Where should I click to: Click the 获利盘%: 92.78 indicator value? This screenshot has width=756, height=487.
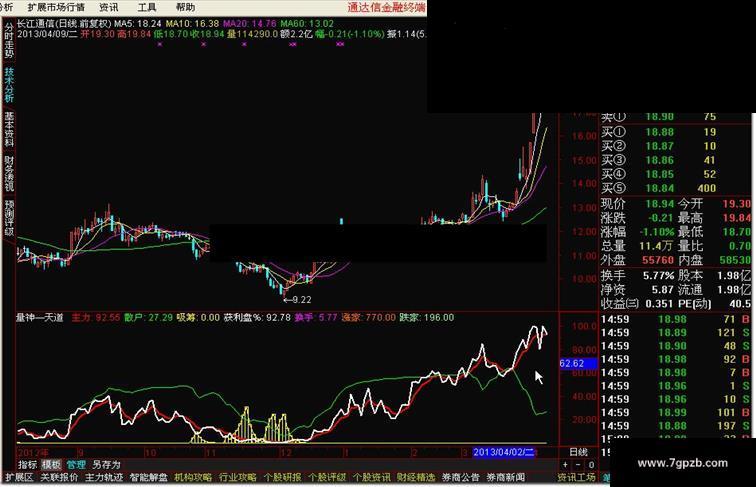click(257, 318)
